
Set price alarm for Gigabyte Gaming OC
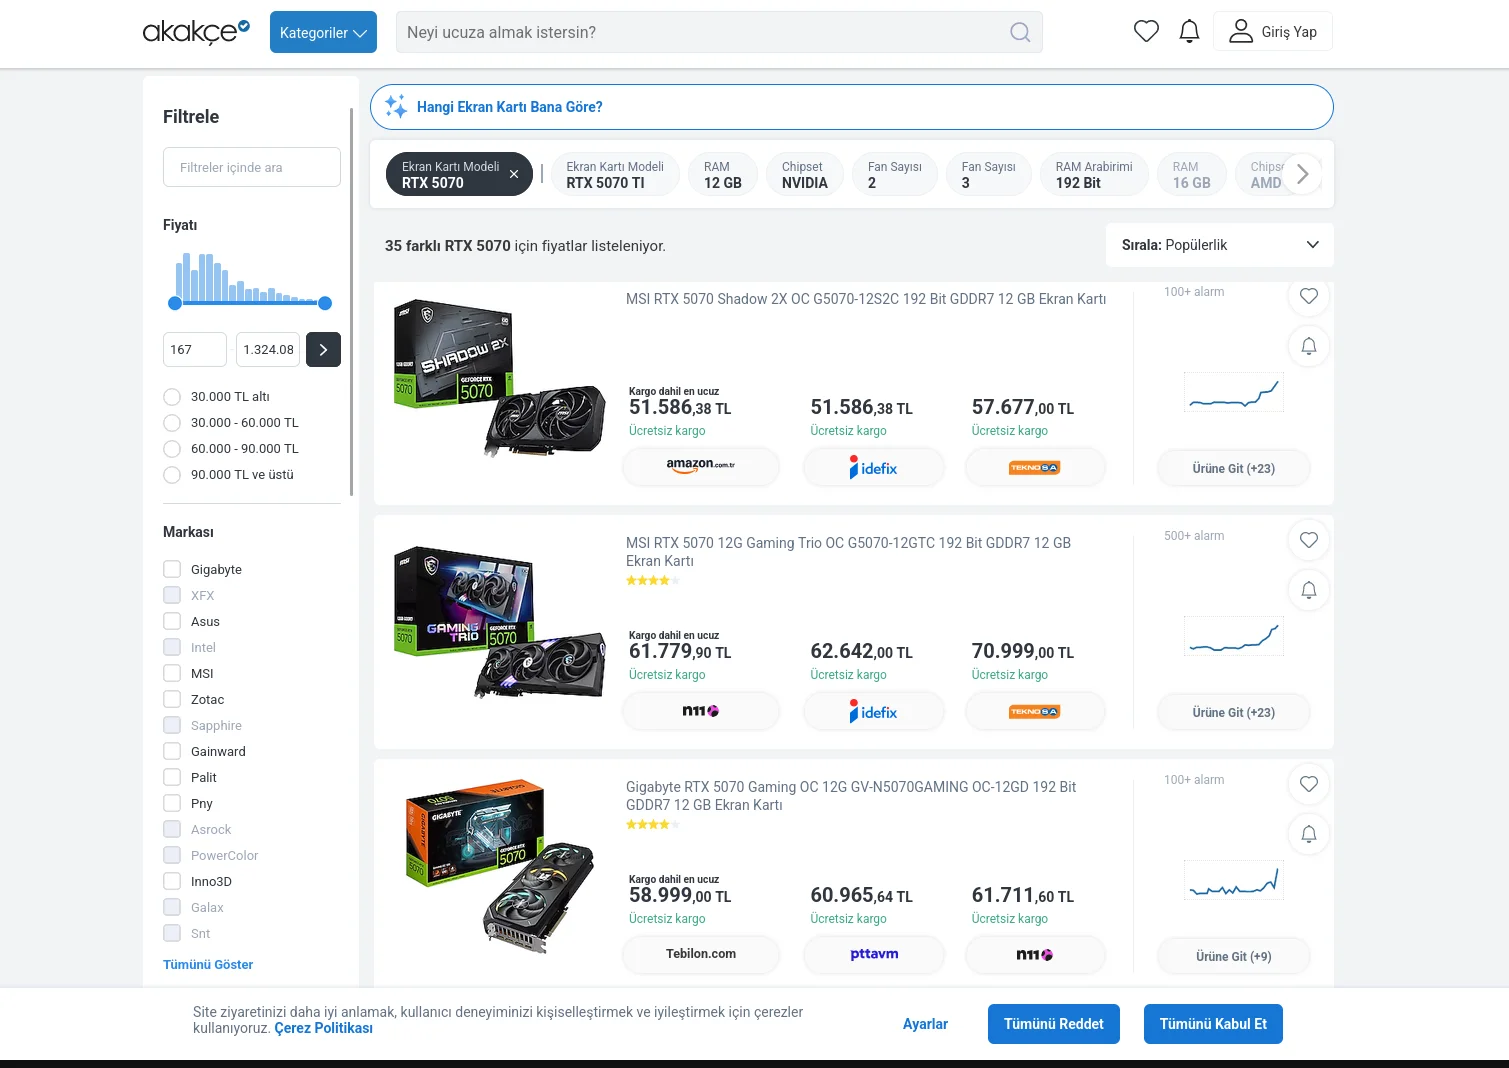click(1309, 834)
